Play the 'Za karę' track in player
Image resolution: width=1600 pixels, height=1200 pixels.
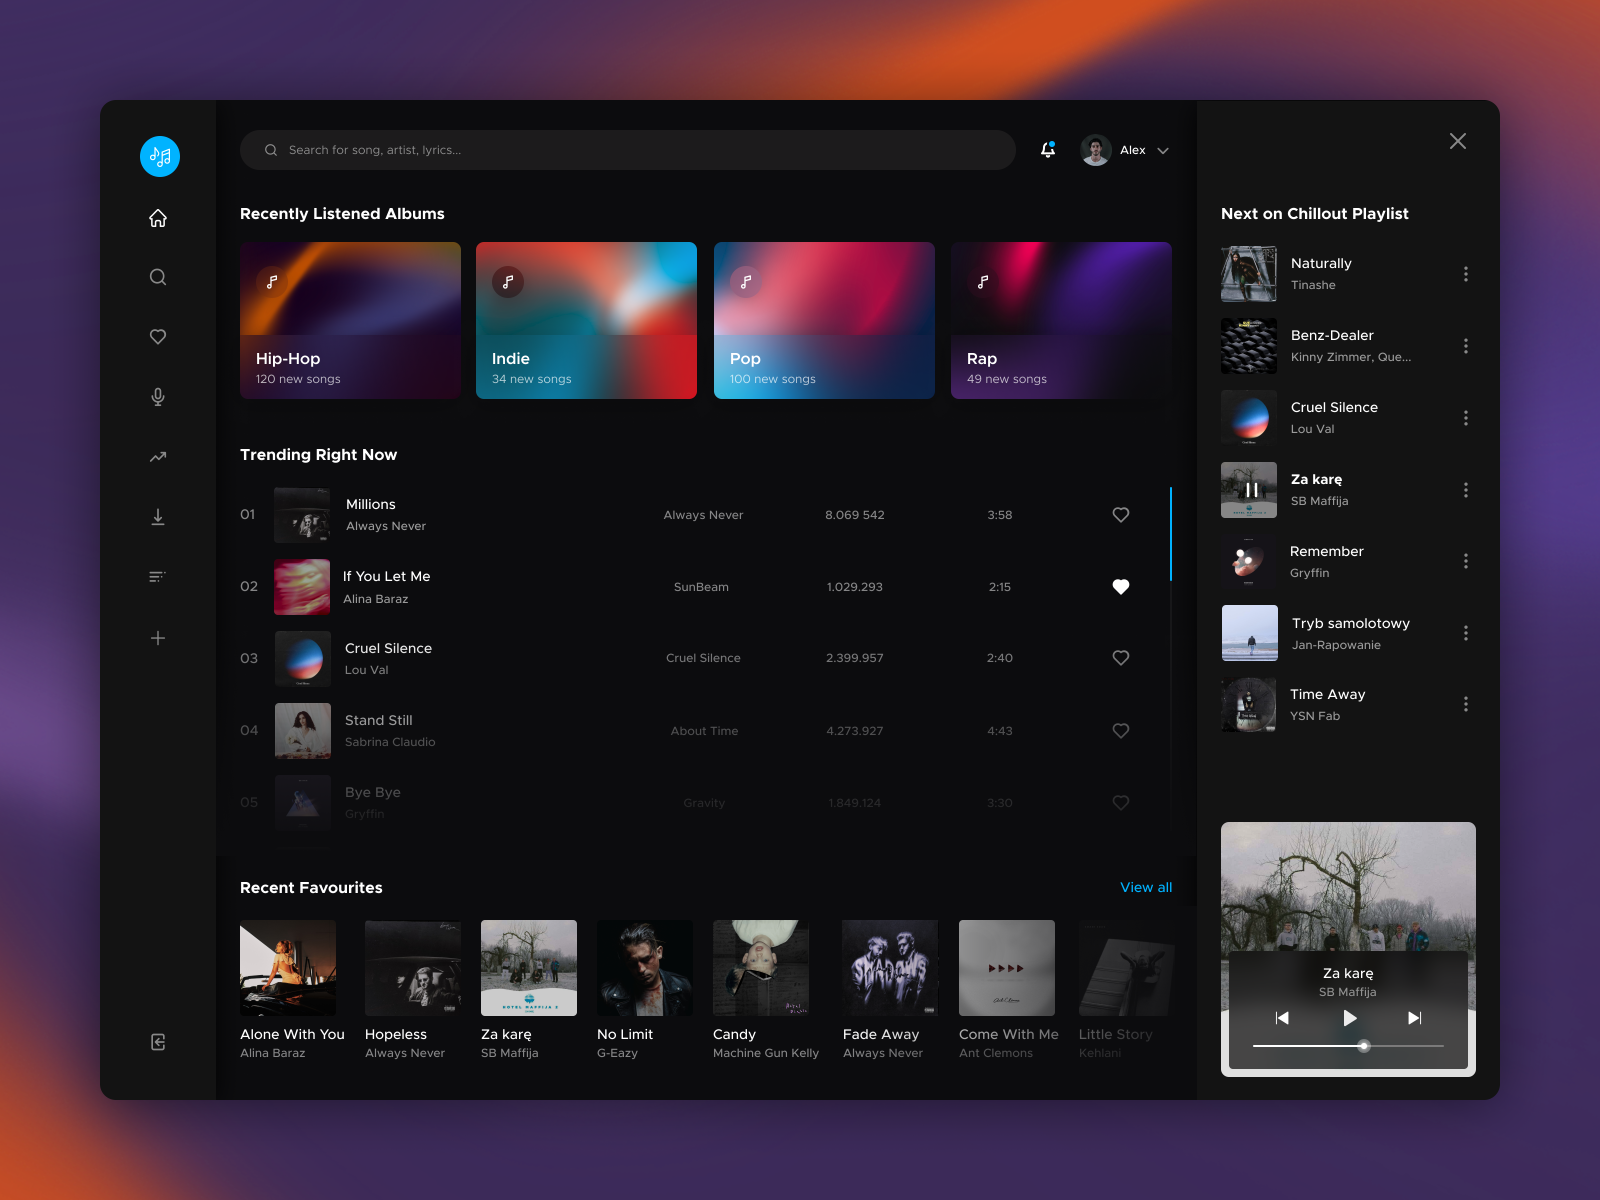[1348, 1018]
